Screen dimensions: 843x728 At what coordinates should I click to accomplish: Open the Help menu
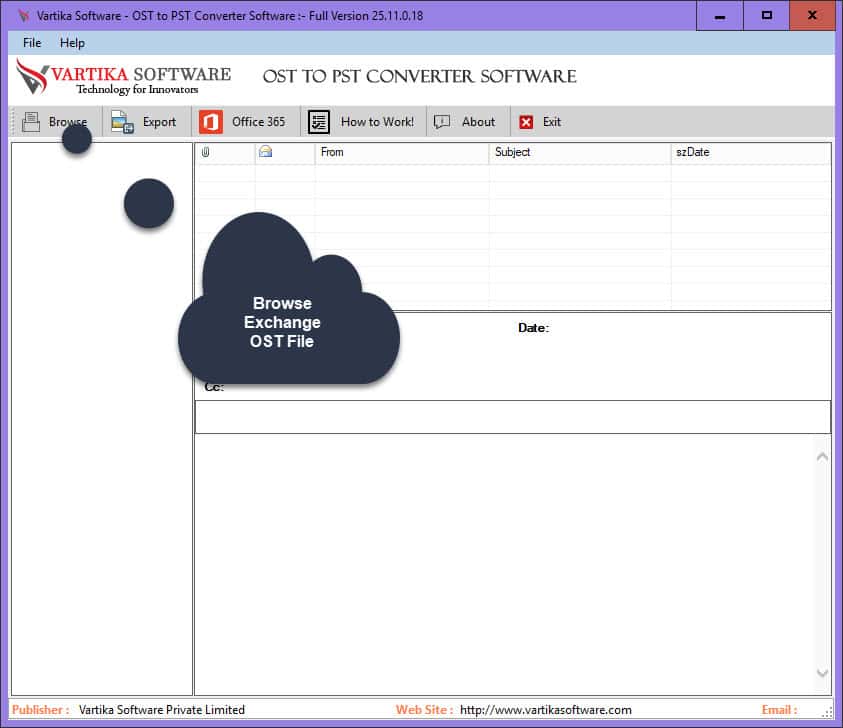(x=72, y=42)
